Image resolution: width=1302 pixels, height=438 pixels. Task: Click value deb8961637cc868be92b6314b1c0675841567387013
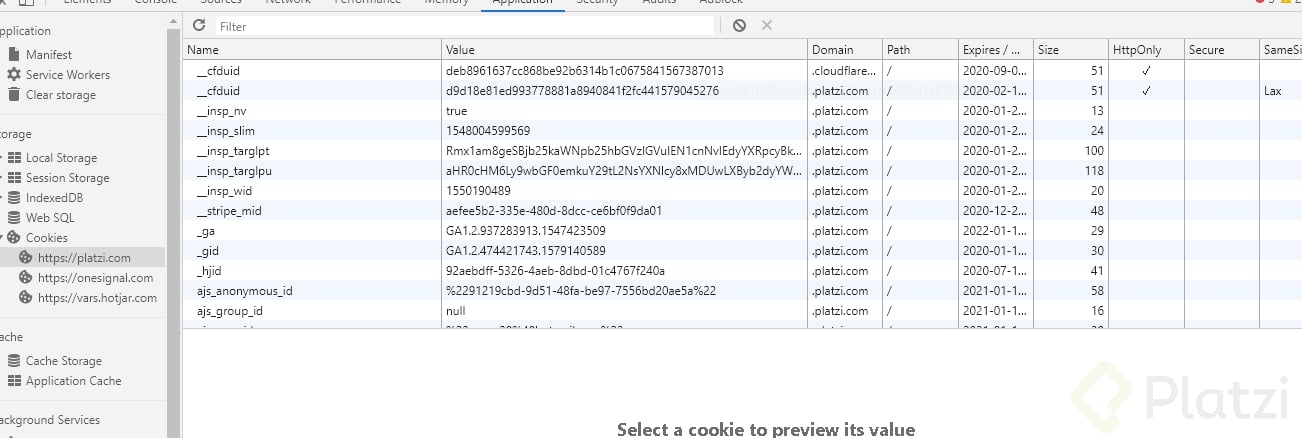click(585, 71)
